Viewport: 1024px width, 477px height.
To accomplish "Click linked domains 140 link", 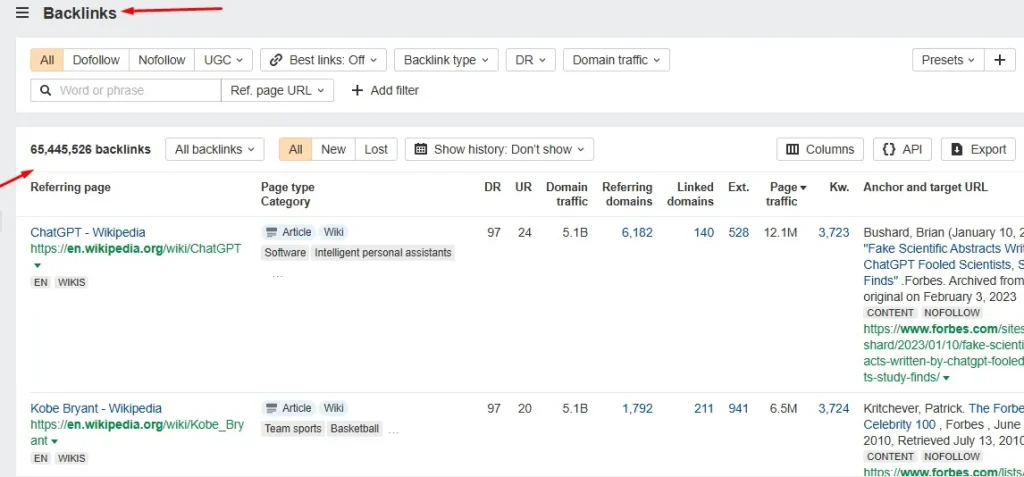I will 703,232.
